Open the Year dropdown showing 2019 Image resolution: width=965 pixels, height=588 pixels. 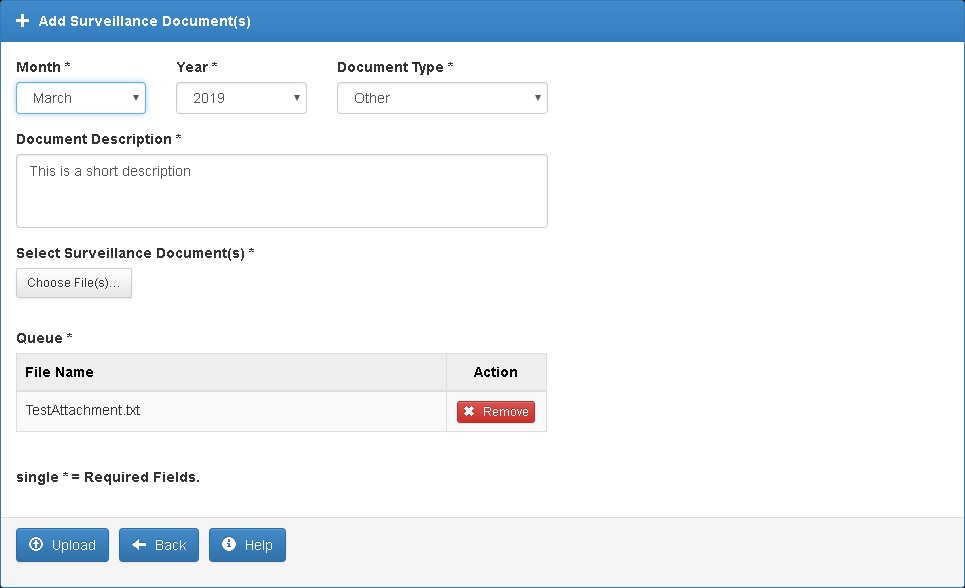pyautogui.click(x=241, y=98)
